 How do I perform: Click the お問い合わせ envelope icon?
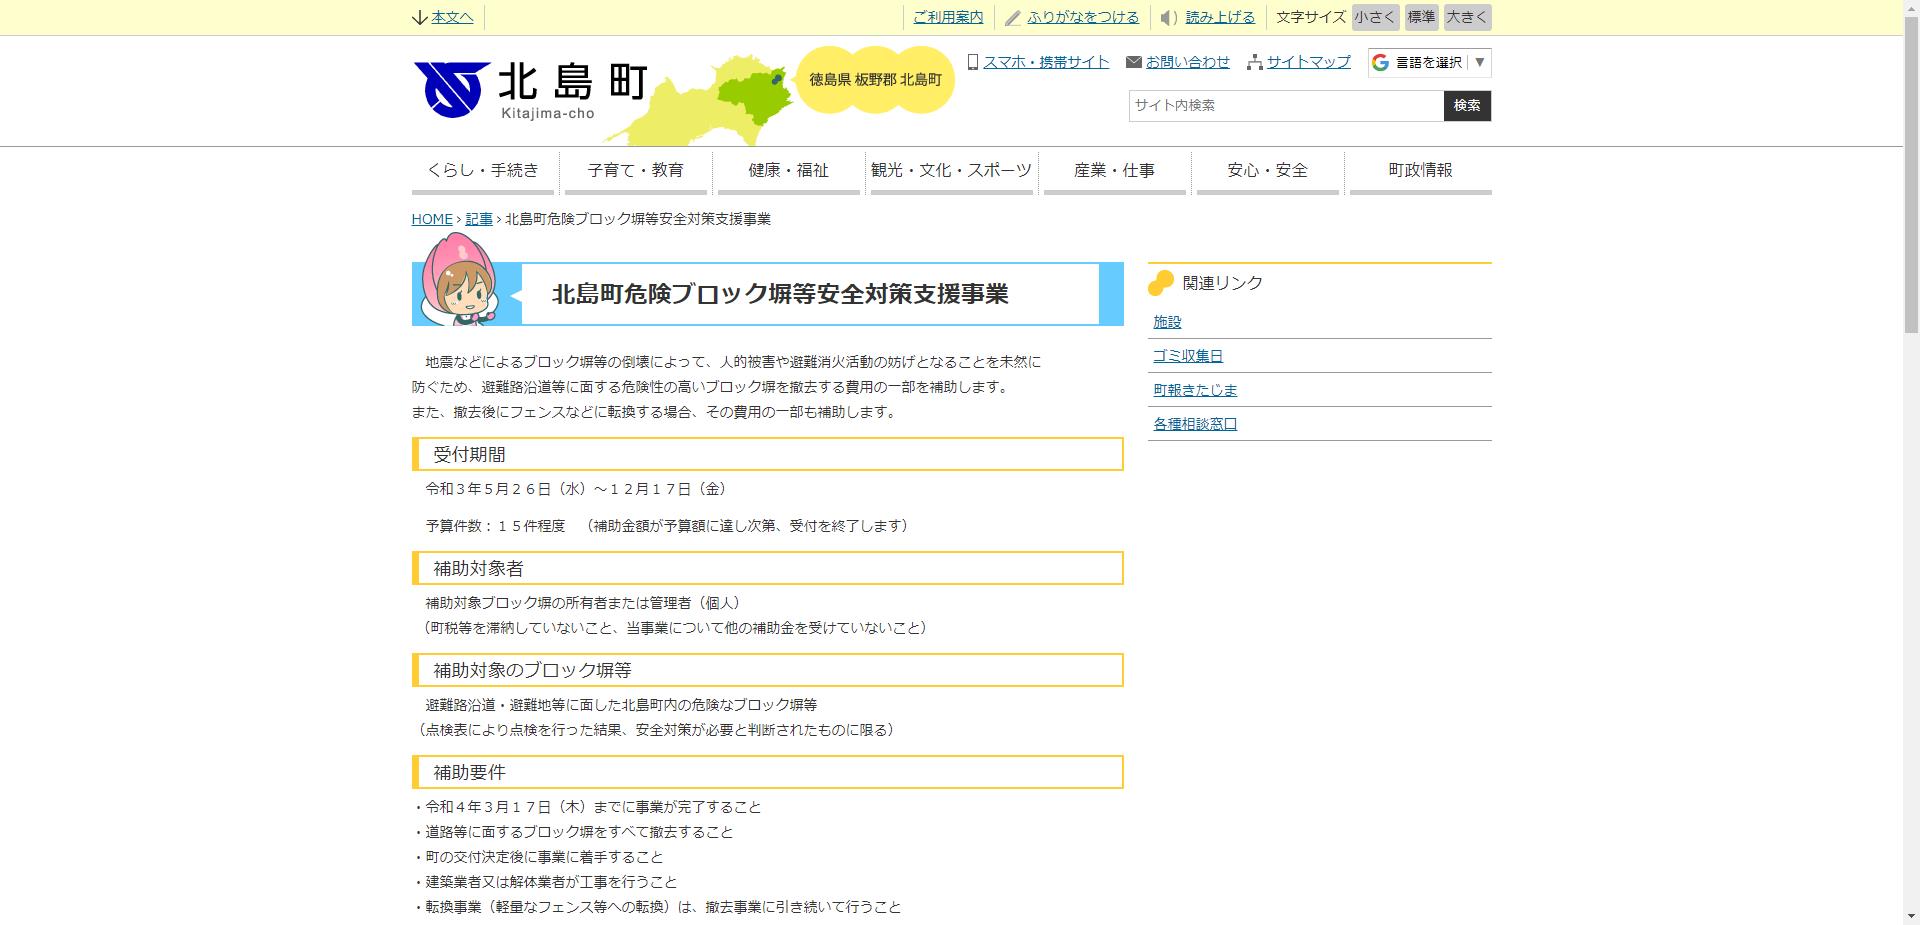(x=1133, y=61)
